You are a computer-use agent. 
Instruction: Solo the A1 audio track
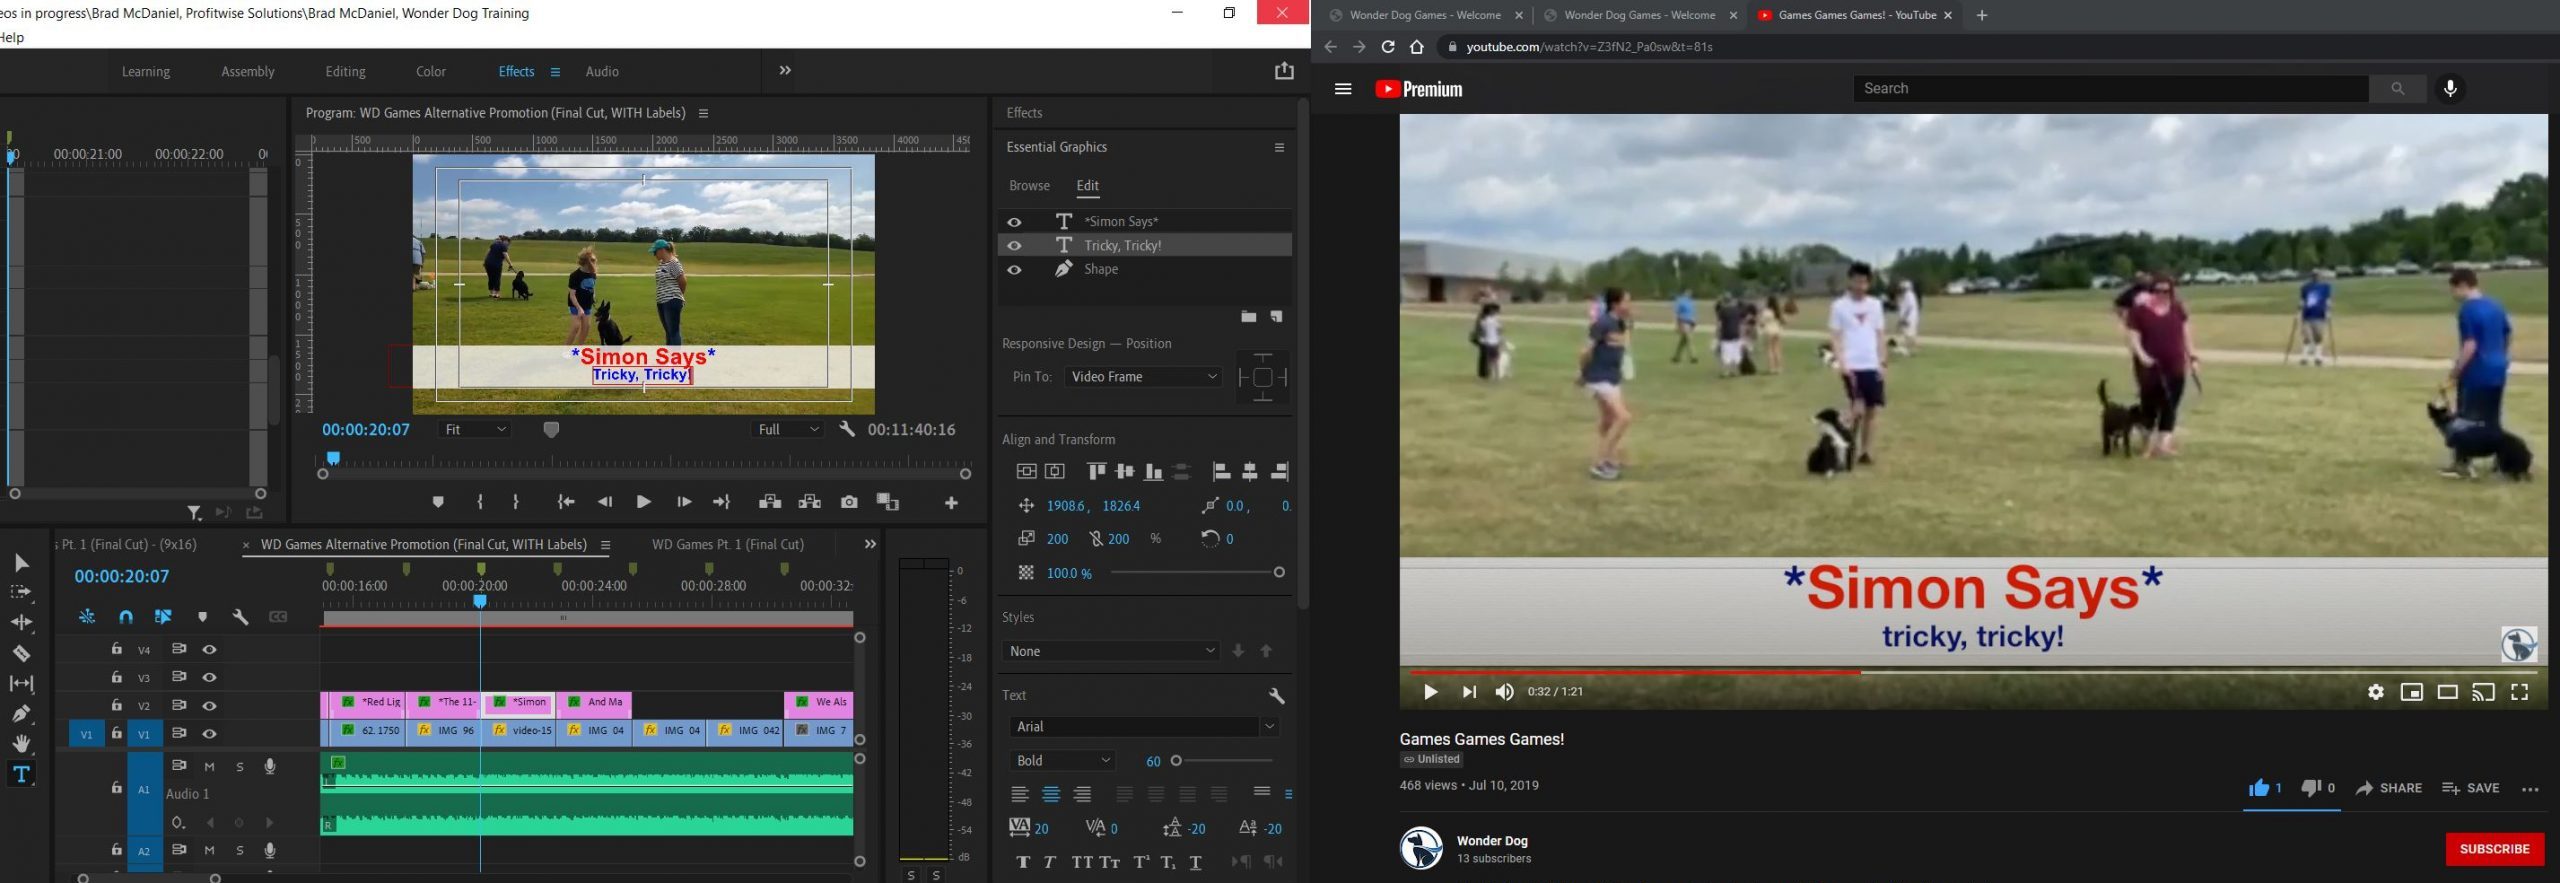(239, 767)
